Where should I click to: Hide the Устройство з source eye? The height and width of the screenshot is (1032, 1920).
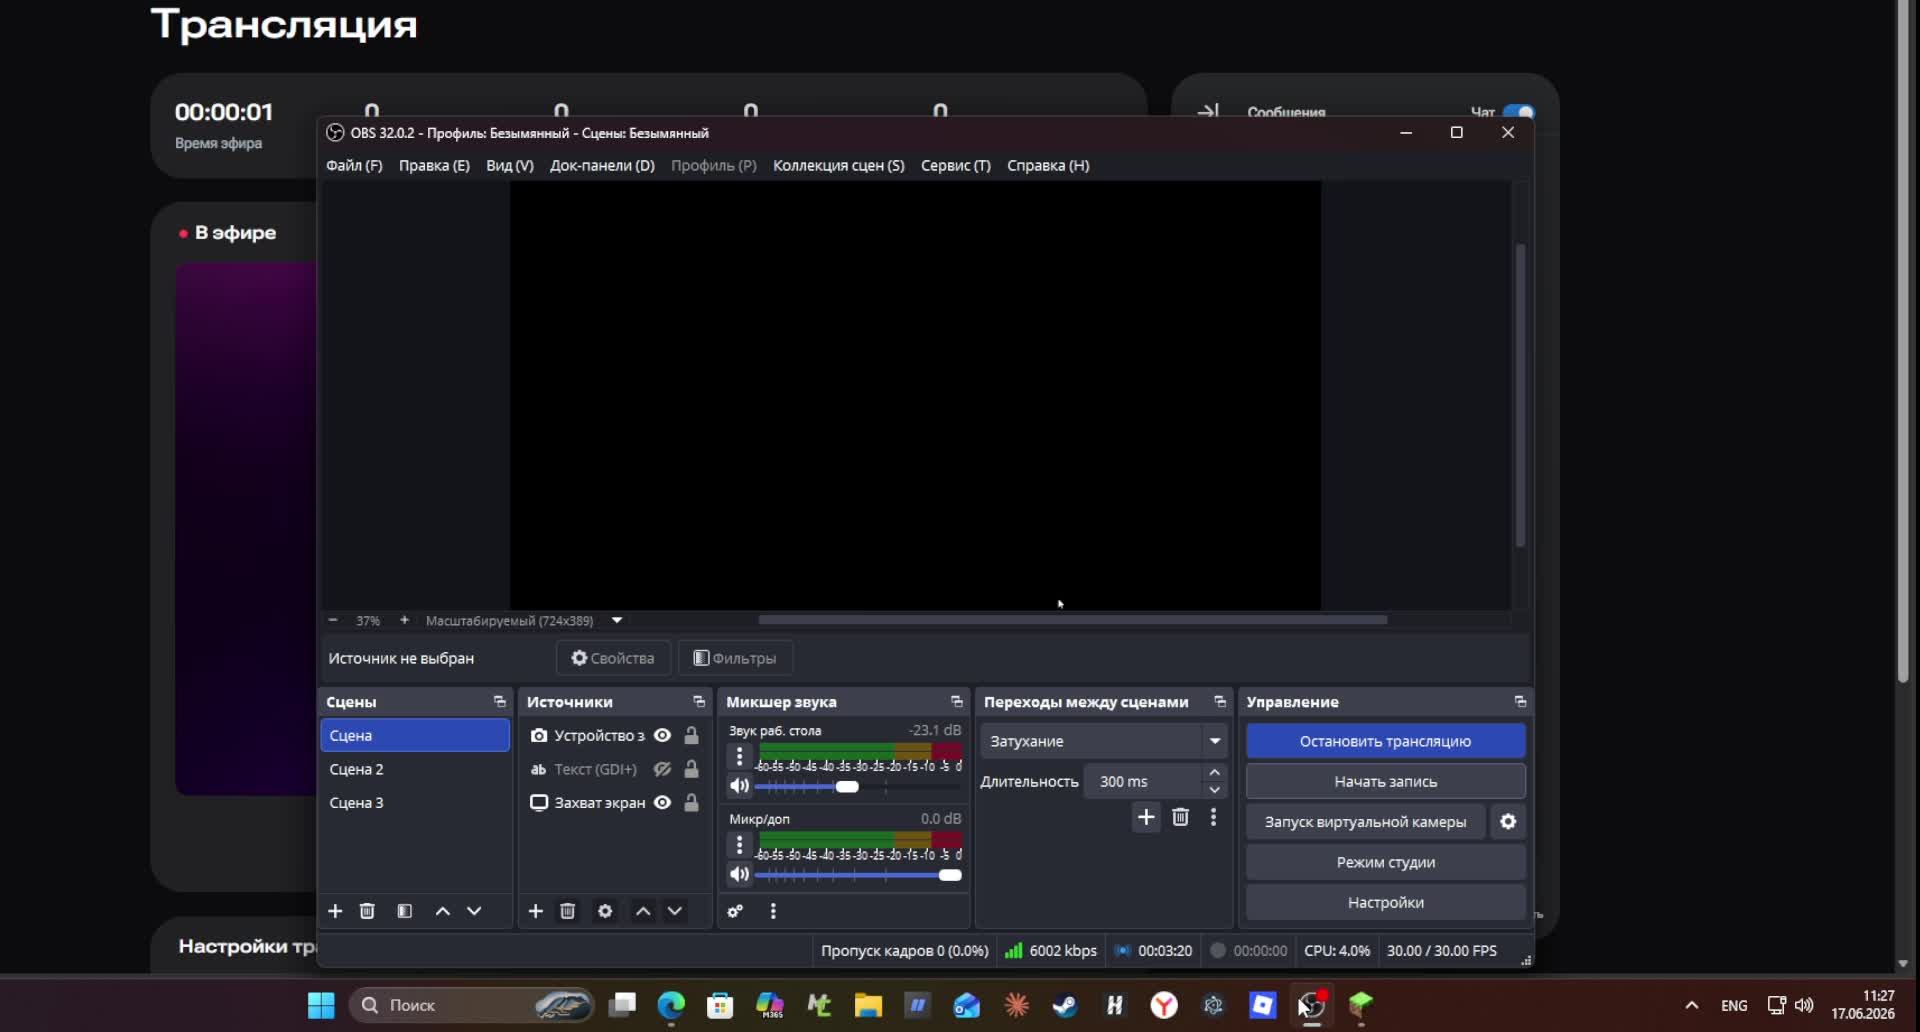(x=662, y=735)
